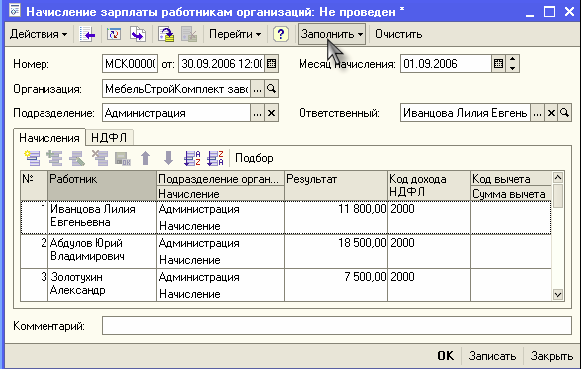Click the Ответственный field
Screen dimensions: 581x369
[465, 113]
